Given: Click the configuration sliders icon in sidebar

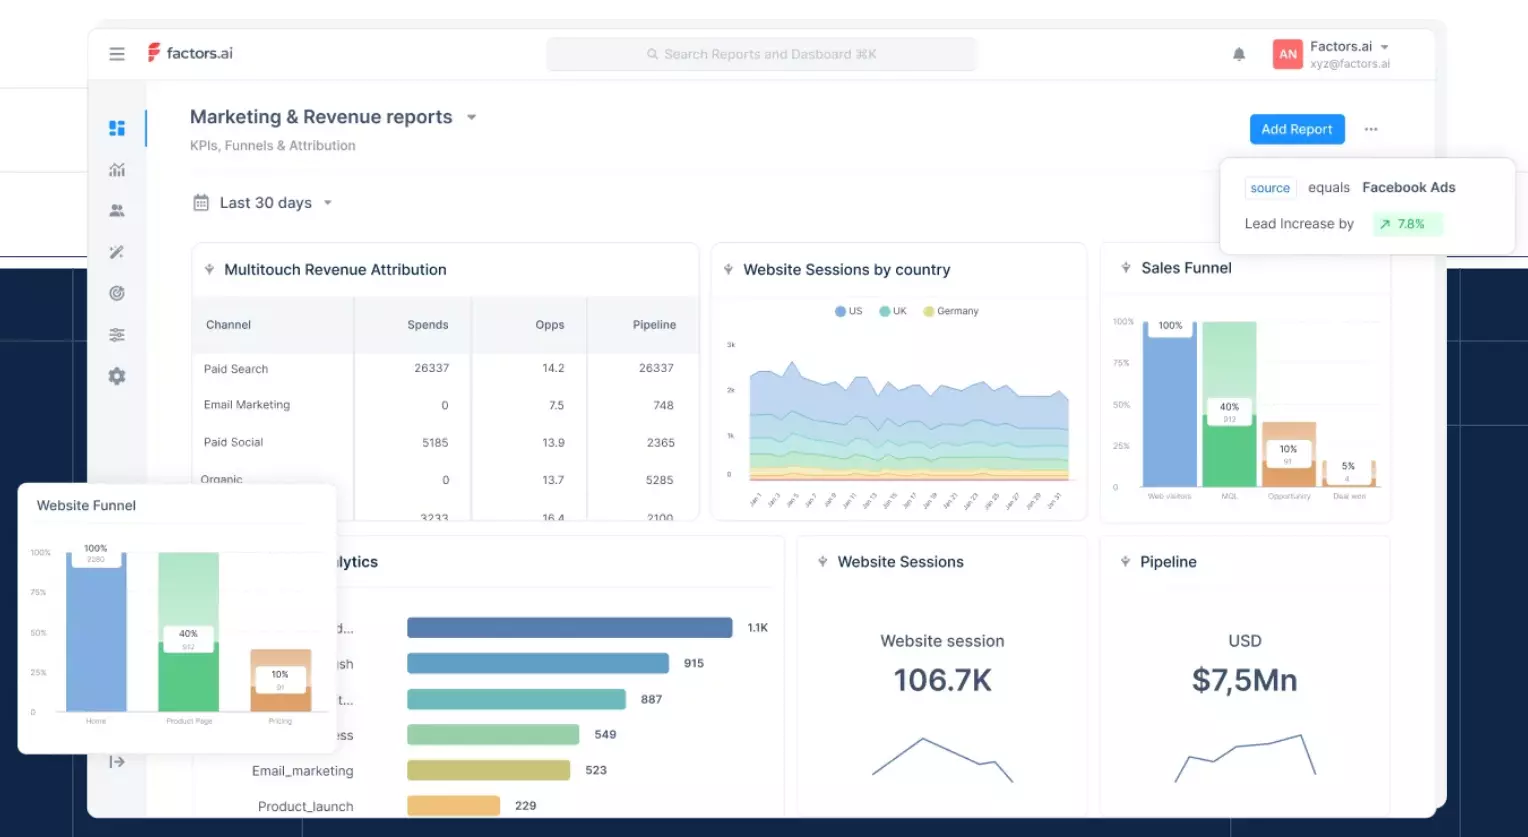Looking at the screenshot, I should 117,334.
